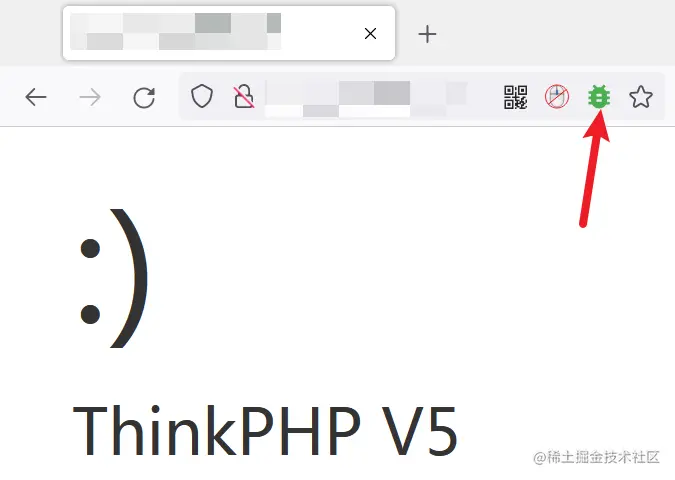Select the active browser tab

(x=229, y=33)
